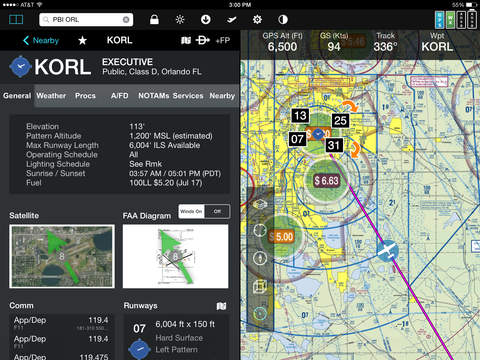Viewport: 480px width, 360px height.
Task: Open the Weather tab
Action: (x=51, y=96)
